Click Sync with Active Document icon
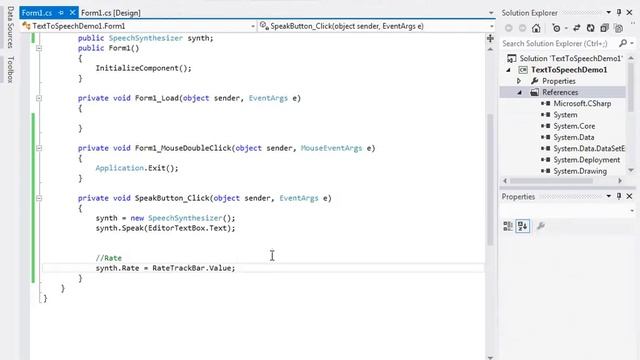The image size is (640, 360). tap(577, 28)
